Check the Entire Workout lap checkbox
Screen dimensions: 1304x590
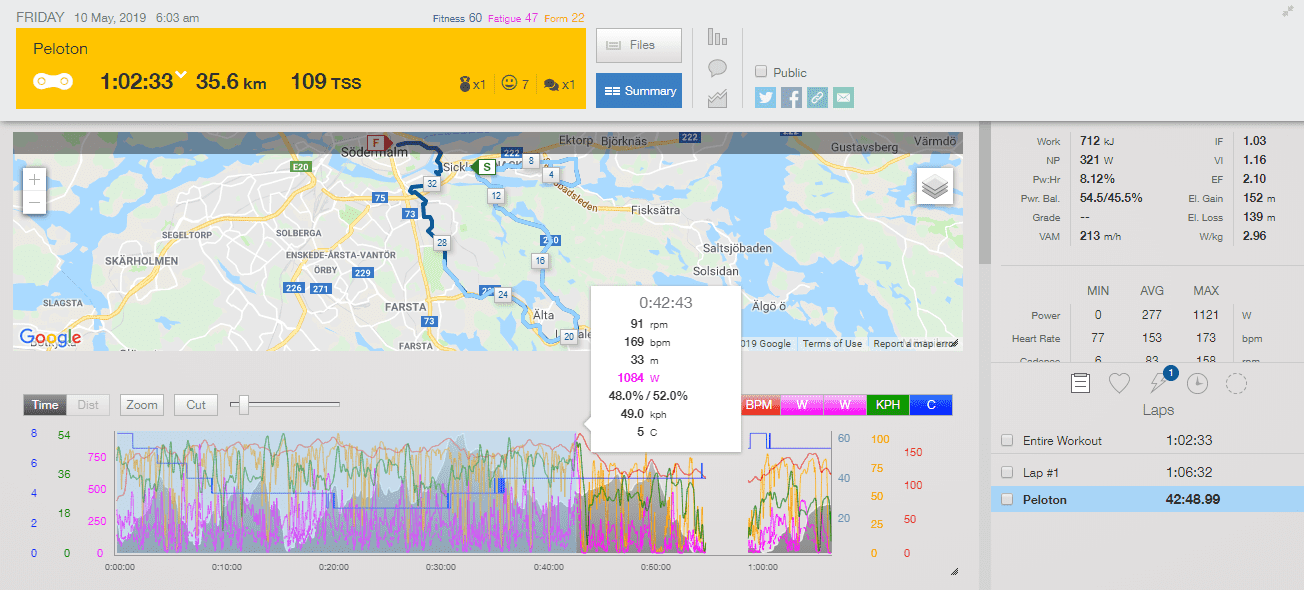click(x=1007, y=441)
